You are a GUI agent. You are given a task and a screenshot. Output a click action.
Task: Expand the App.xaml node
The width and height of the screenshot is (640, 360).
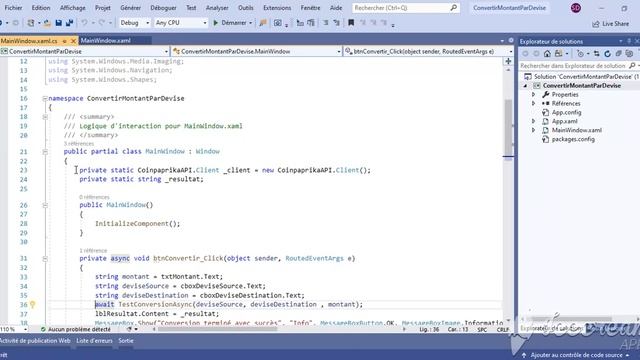coord(533,121)
